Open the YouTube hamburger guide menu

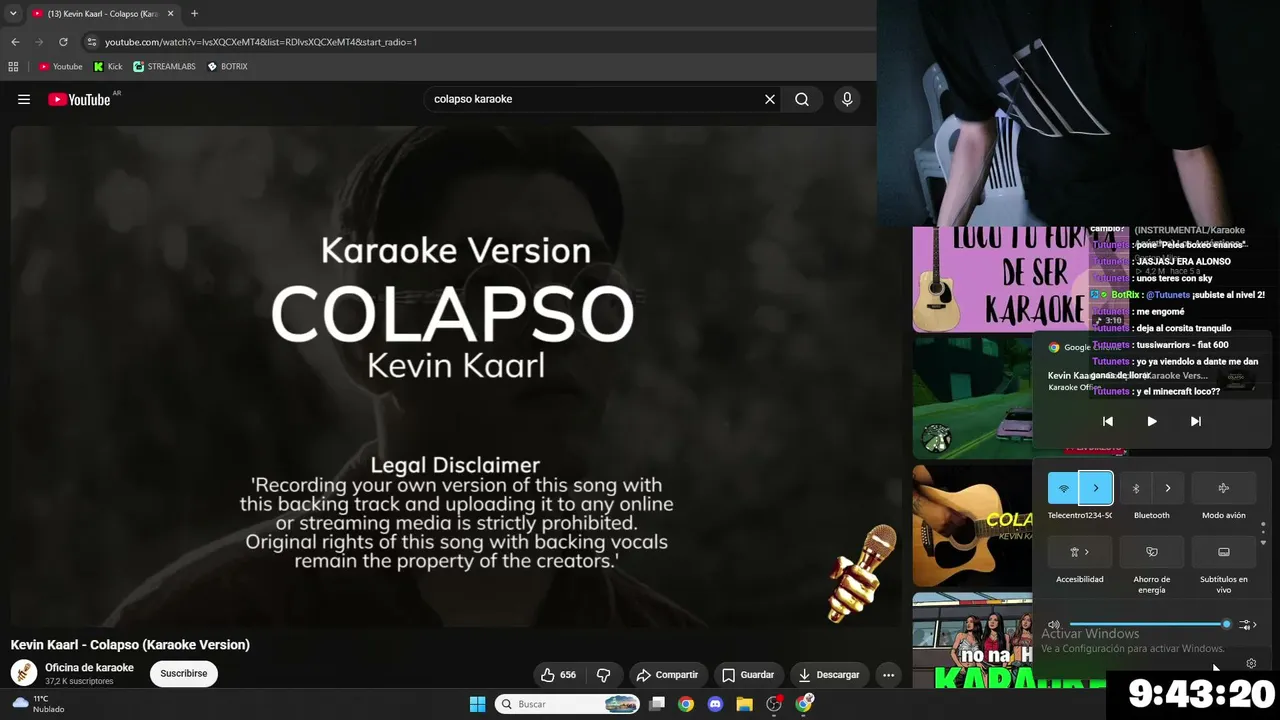24,99
